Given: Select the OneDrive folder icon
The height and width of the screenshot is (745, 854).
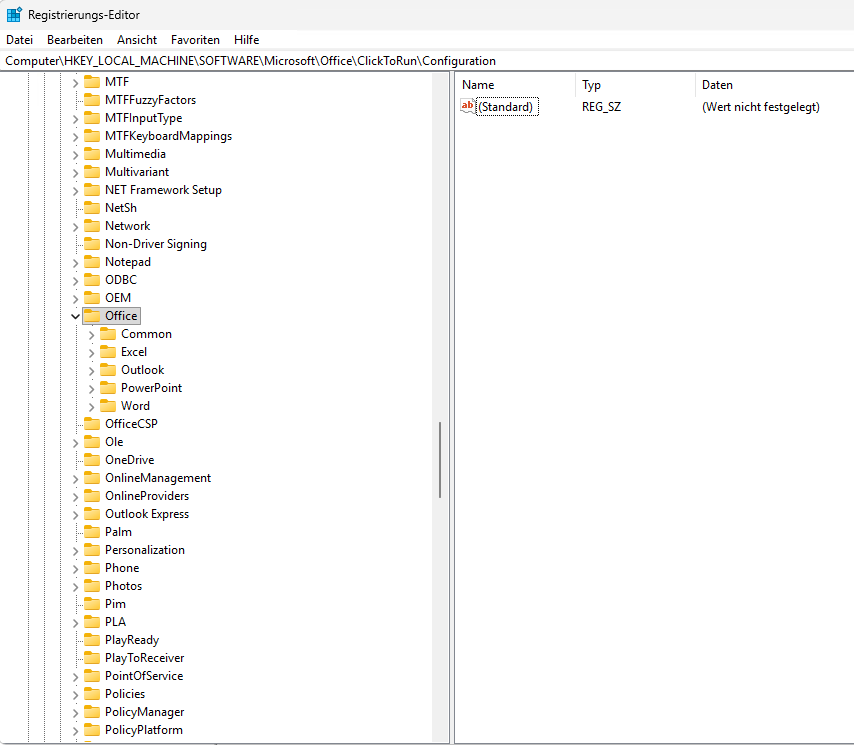Looking at the screenshot, I should pyautogui.click(x=92, y=459).
